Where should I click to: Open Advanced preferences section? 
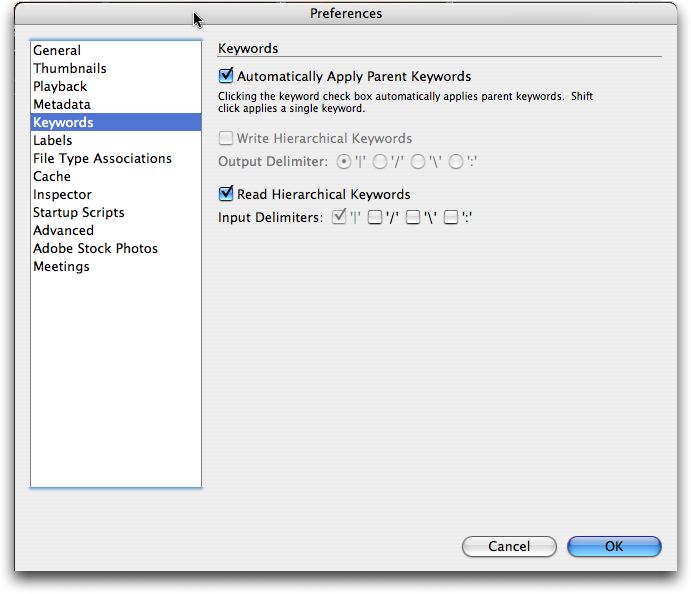[63, 230]
